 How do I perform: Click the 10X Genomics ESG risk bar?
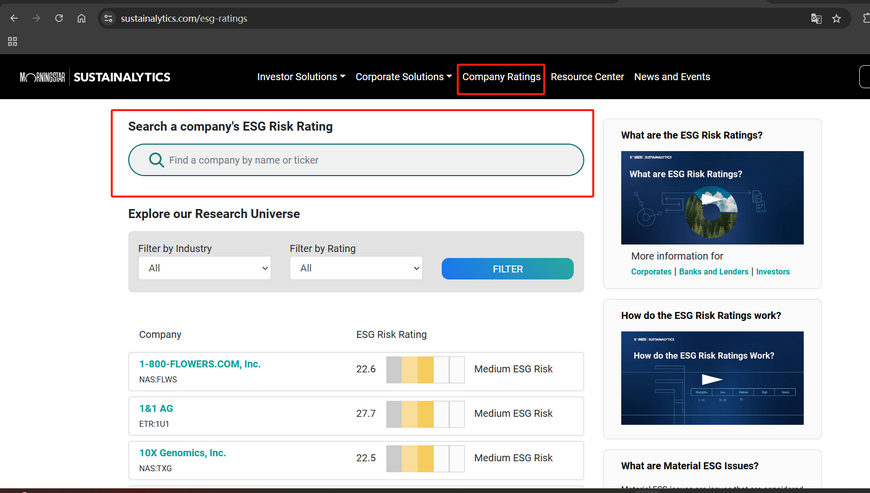coord(425,458)
